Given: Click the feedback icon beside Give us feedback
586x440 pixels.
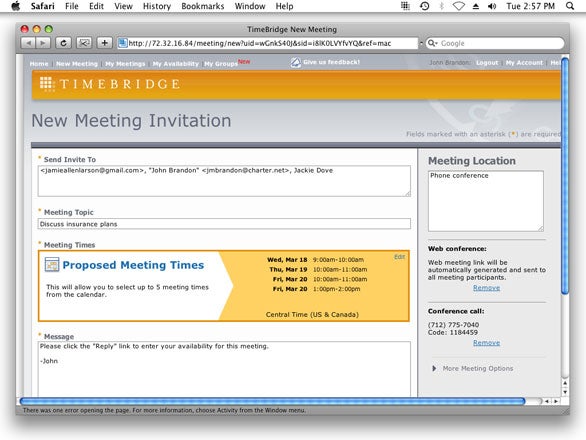Looking at the screenshot, I should pyautogui.click(x=296, y=62).
